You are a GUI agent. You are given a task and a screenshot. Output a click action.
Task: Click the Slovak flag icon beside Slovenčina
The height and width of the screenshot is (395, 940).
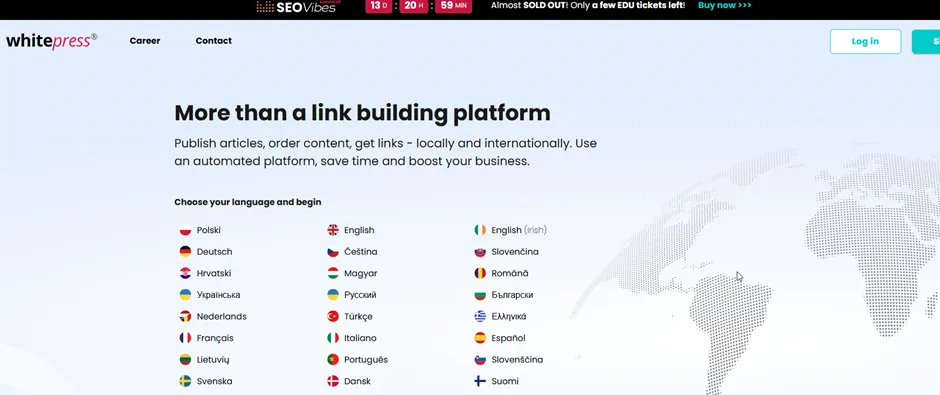pyautogui.click(x=480, y=252)
